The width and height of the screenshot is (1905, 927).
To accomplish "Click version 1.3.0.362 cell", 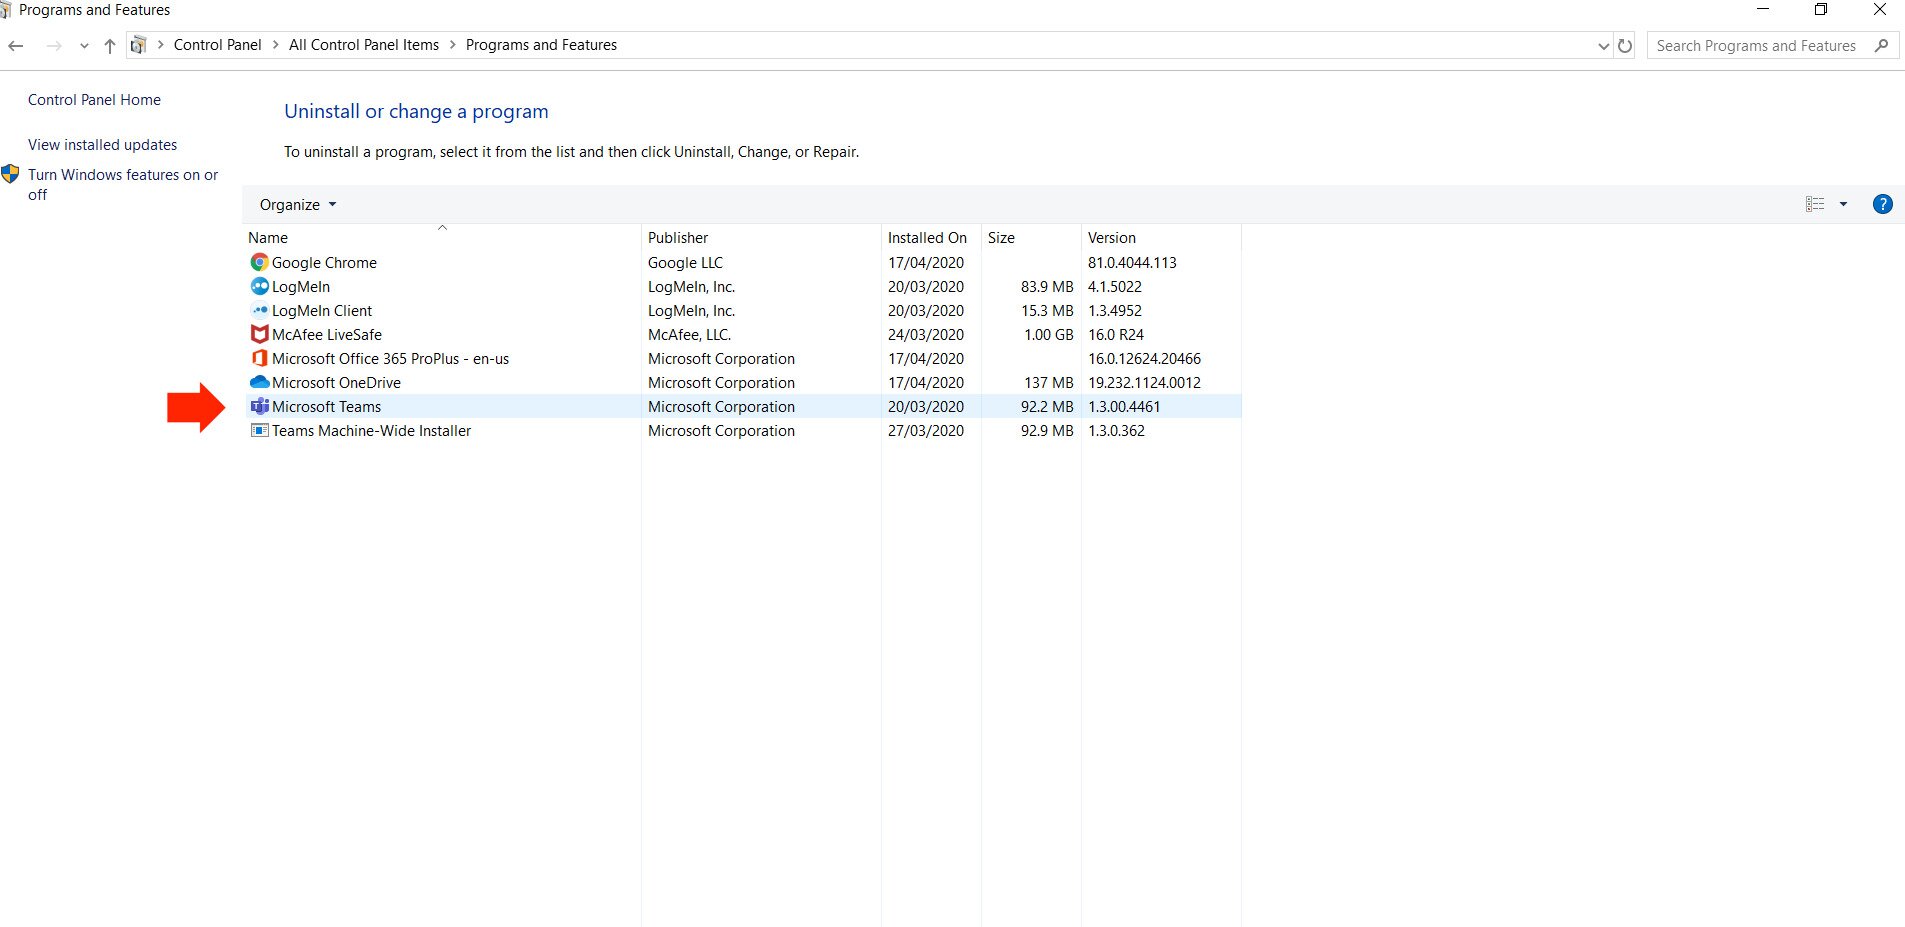I will 1116,431.
